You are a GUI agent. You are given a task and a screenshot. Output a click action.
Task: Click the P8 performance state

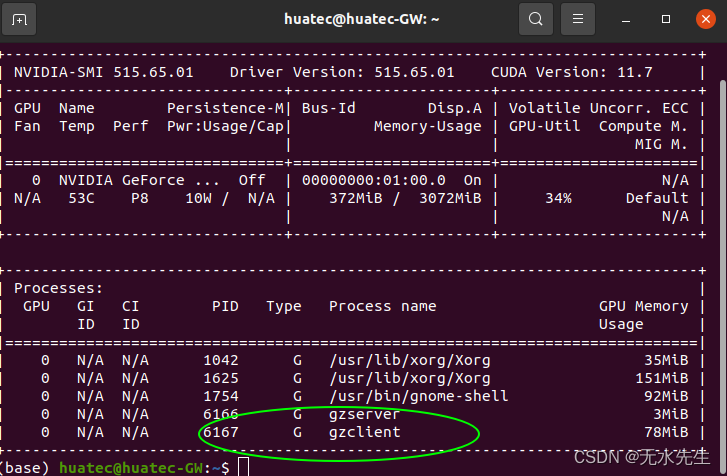[x=140, y=198]
